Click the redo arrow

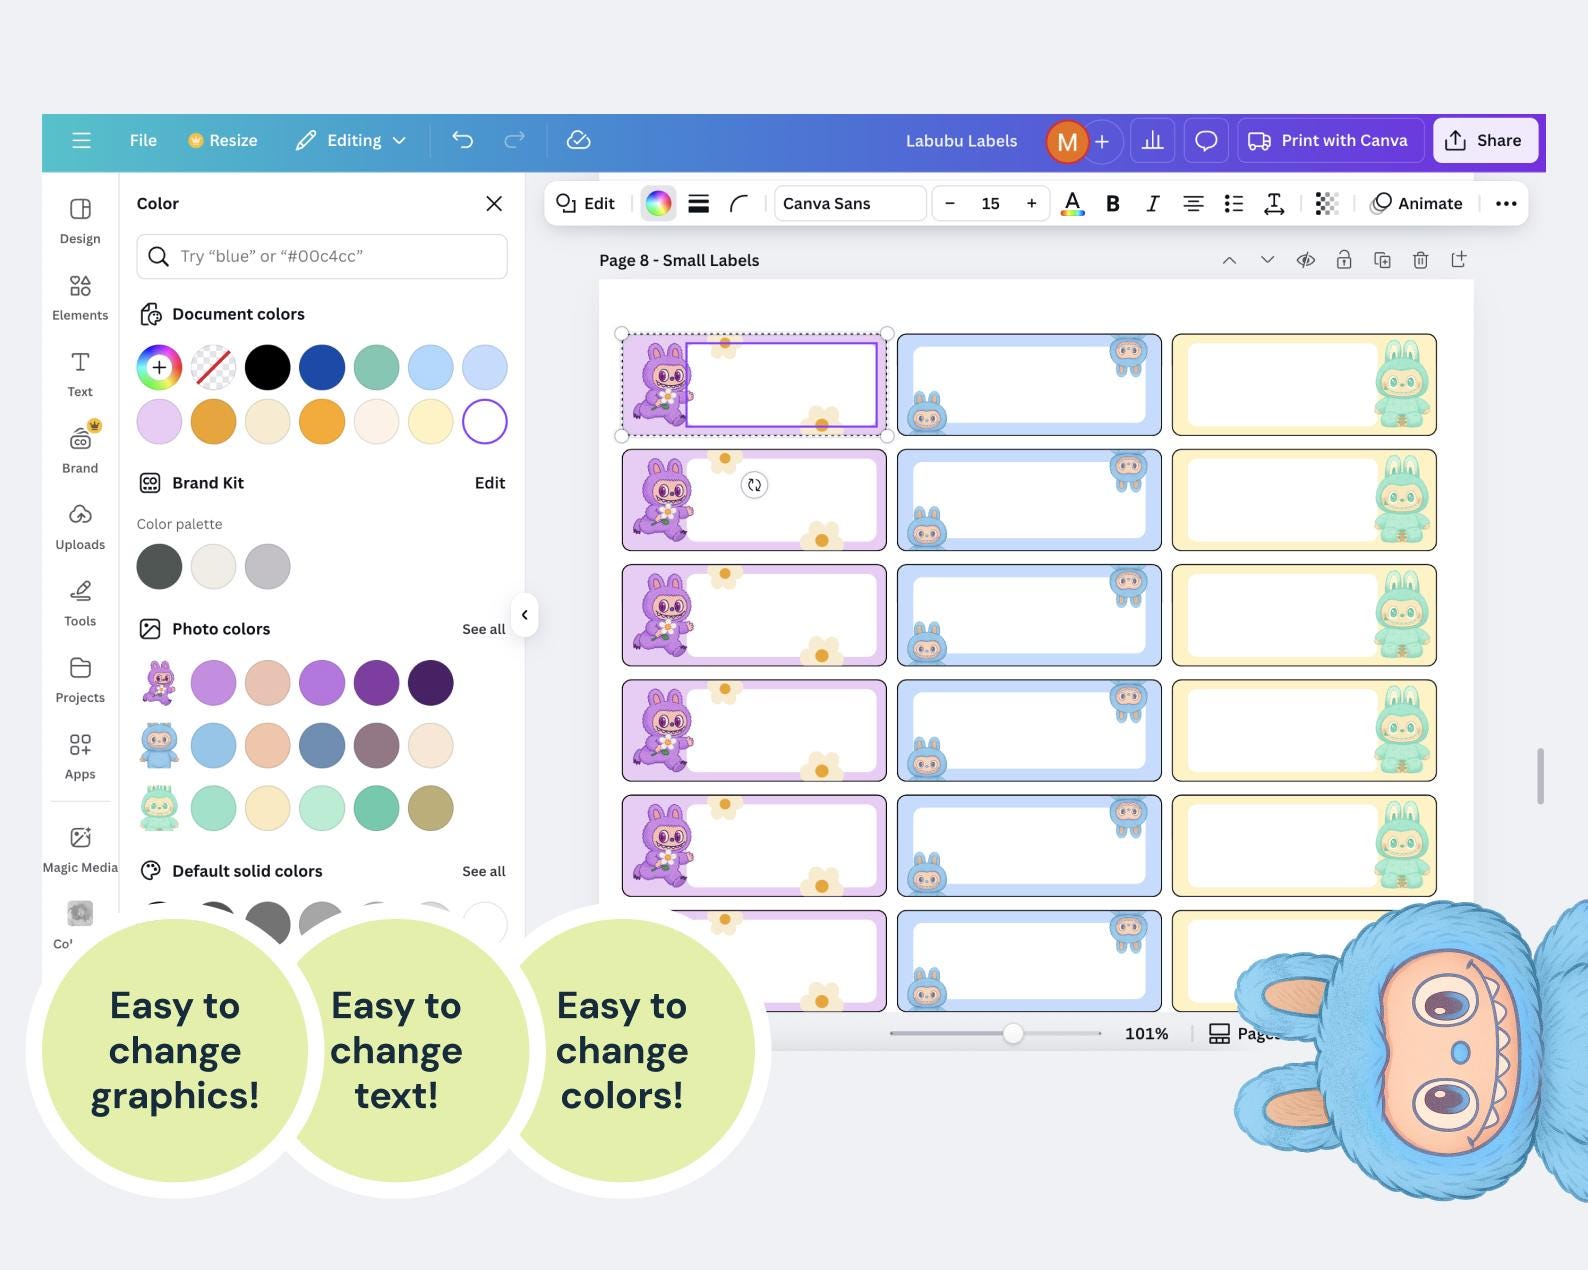[x=514, y=140]
